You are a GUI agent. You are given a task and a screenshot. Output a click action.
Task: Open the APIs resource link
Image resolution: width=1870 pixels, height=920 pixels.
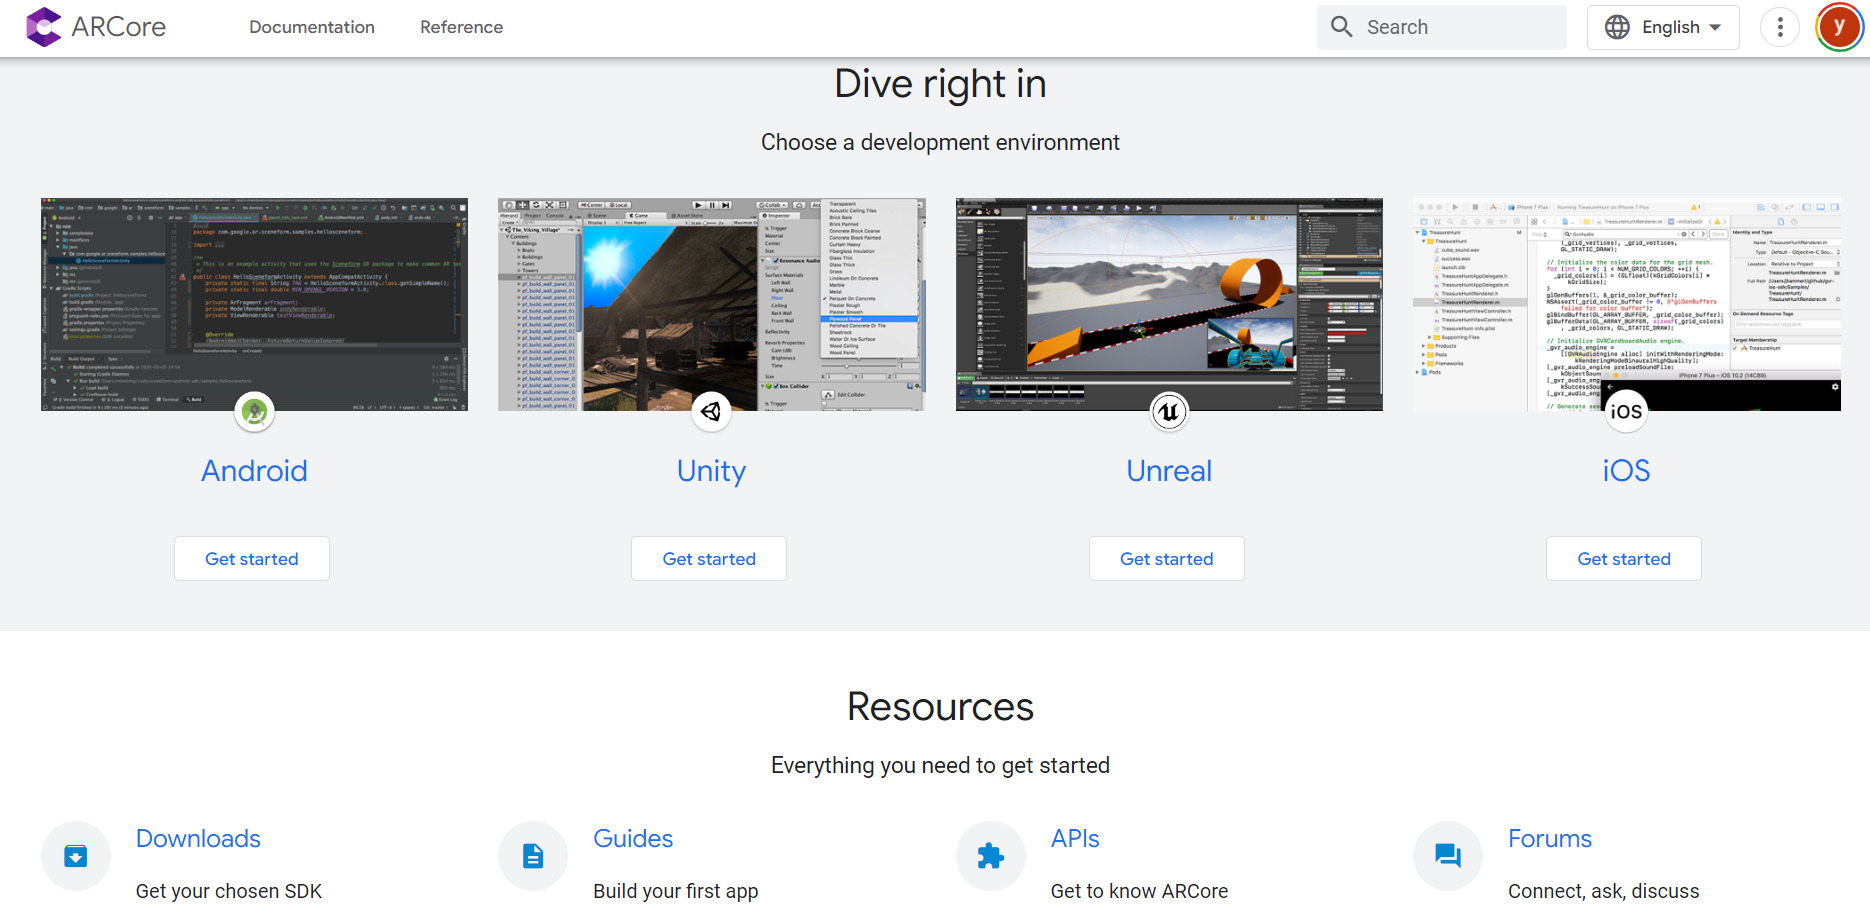point(1075,839)
